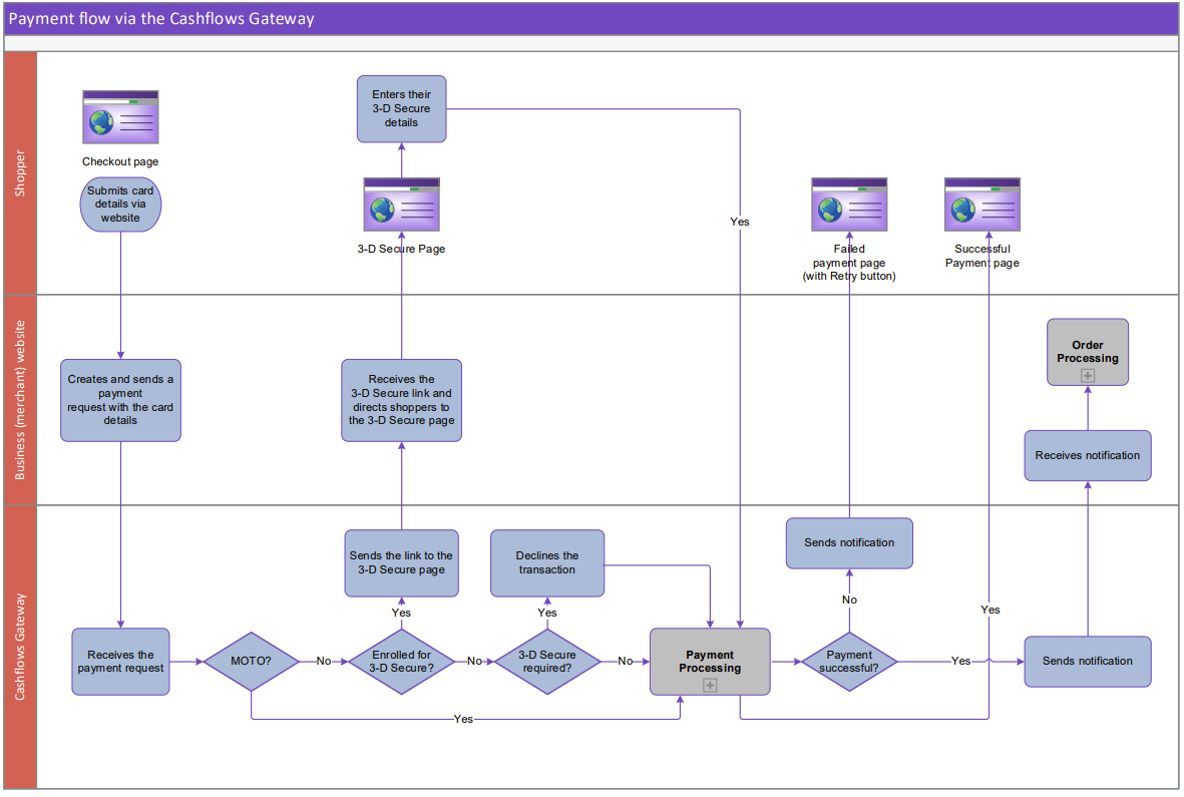Select the 'Sends notification' box in the bottom row
1184x797 pixels.
coord(1087,662)
